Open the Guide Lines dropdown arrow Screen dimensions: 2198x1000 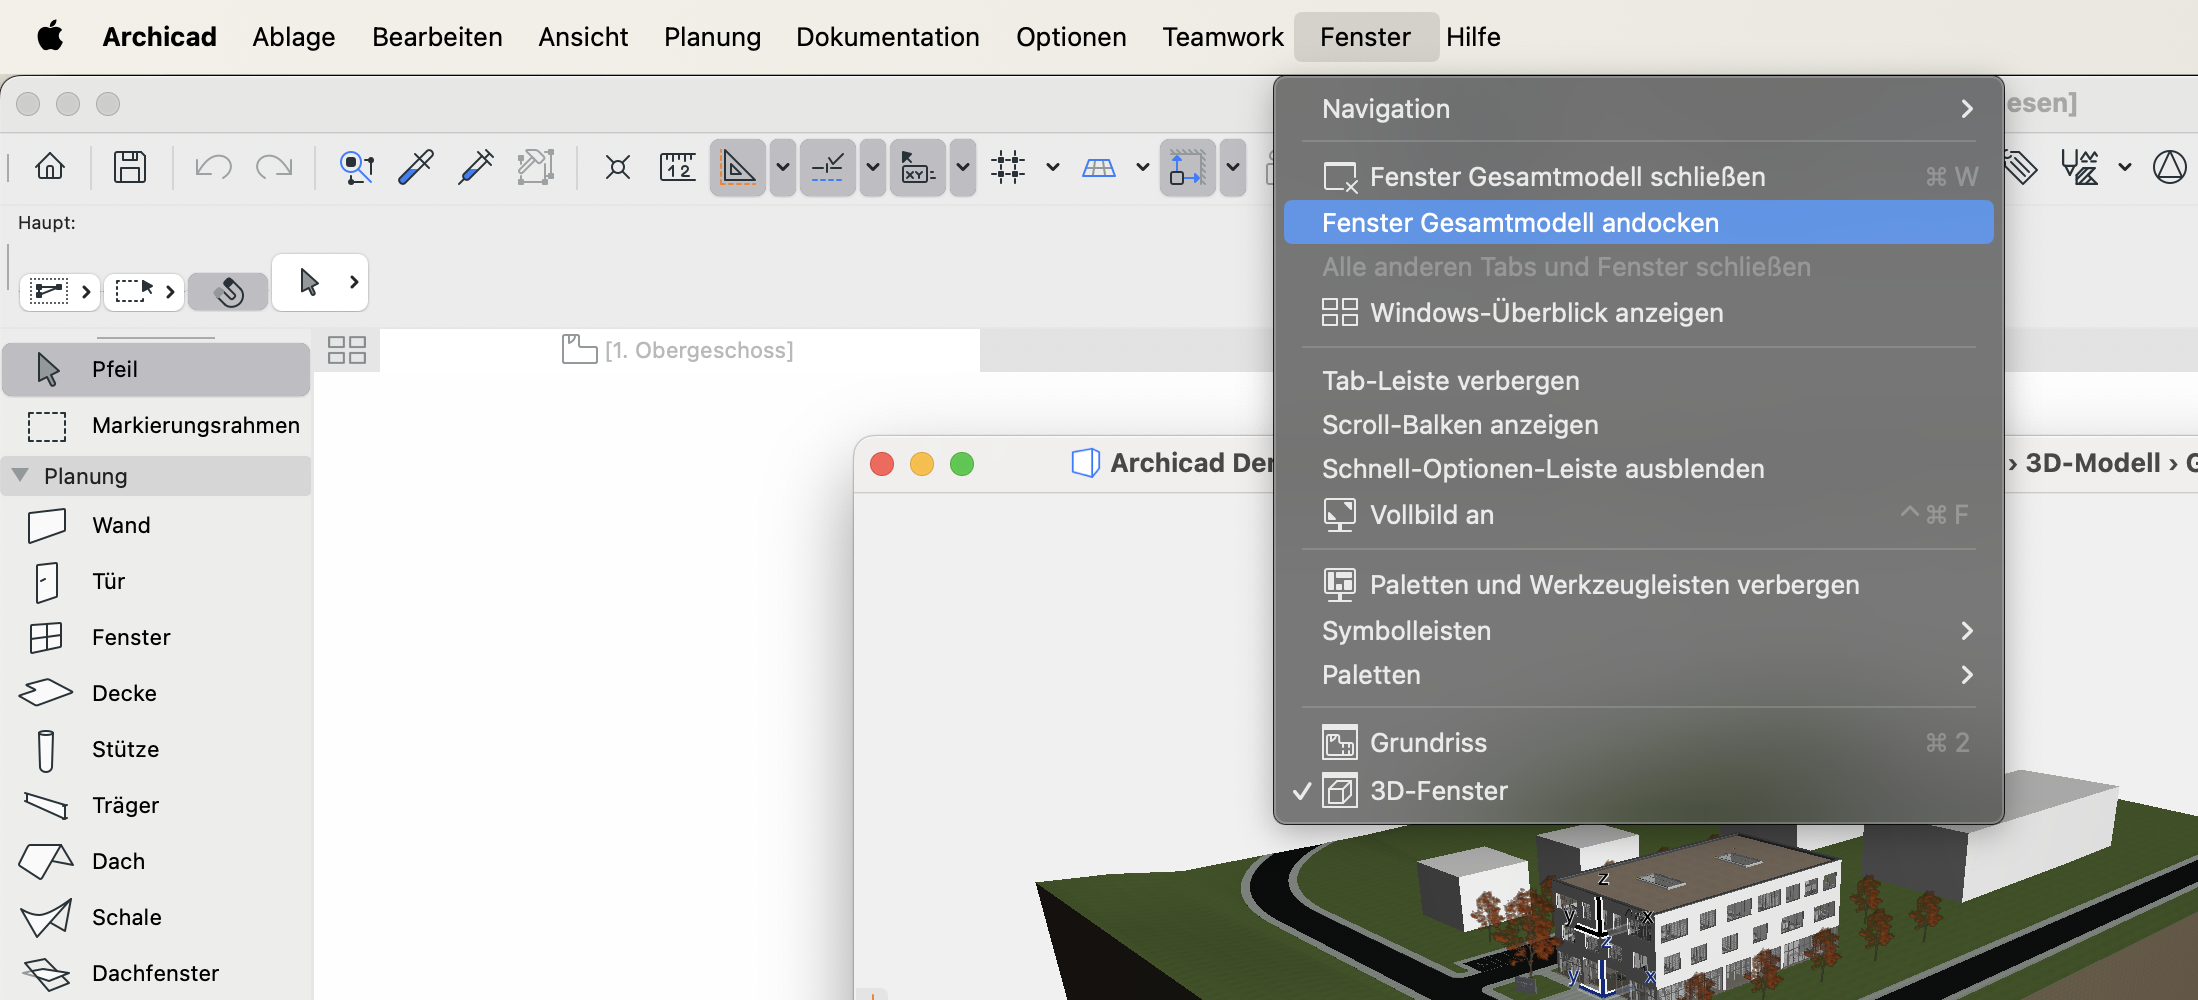tap(783, 167)
